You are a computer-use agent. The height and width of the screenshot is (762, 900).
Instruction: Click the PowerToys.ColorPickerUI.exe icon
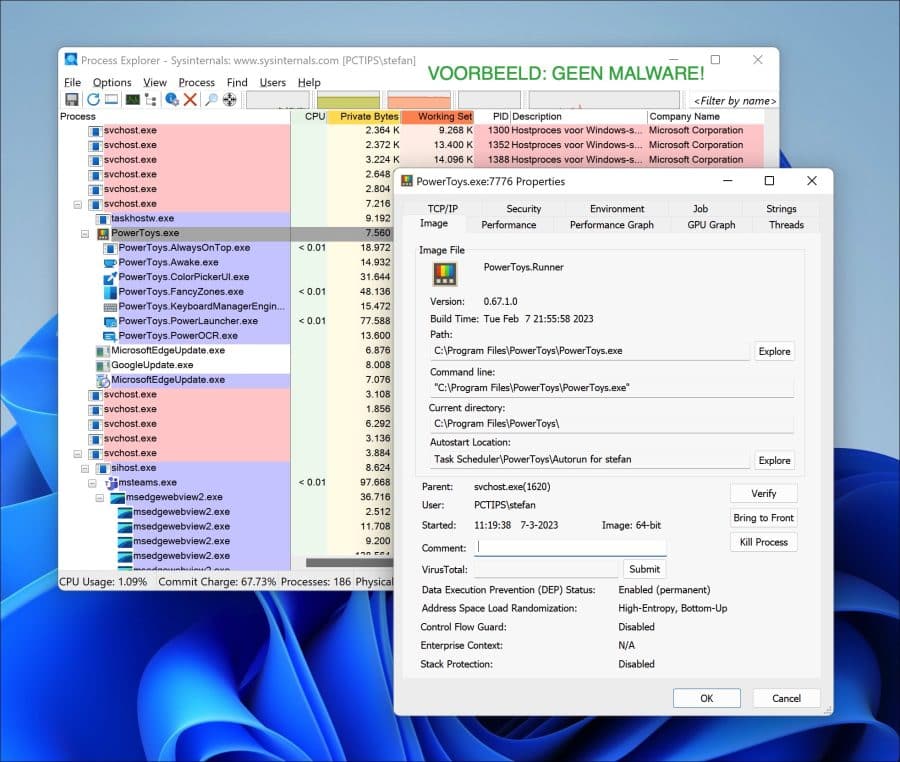(x=110, y=278)
